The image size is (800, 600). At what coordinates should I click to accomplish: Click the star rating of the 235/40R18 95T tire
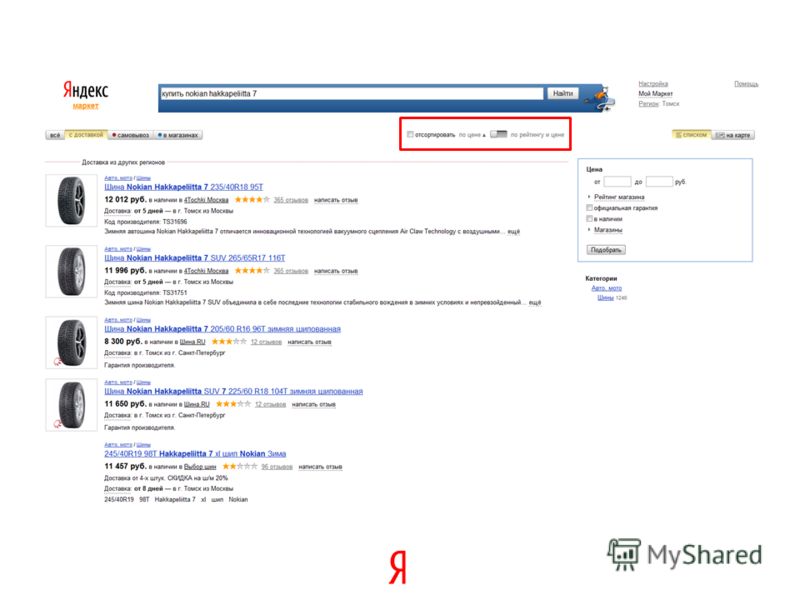252,199
